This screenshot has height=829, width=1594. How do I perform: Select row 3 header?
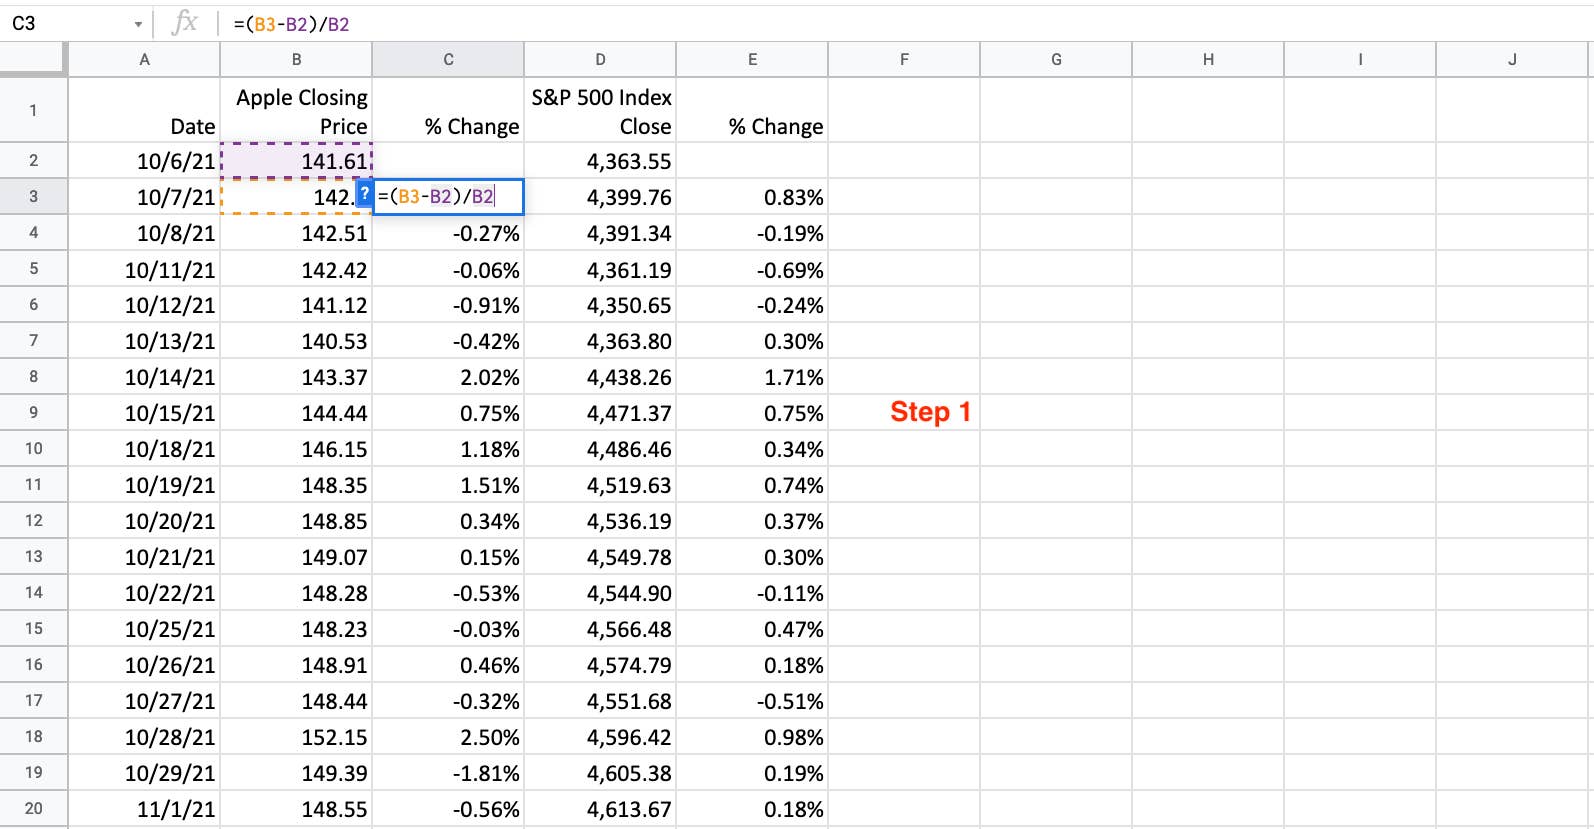click(x=33, y=196)
